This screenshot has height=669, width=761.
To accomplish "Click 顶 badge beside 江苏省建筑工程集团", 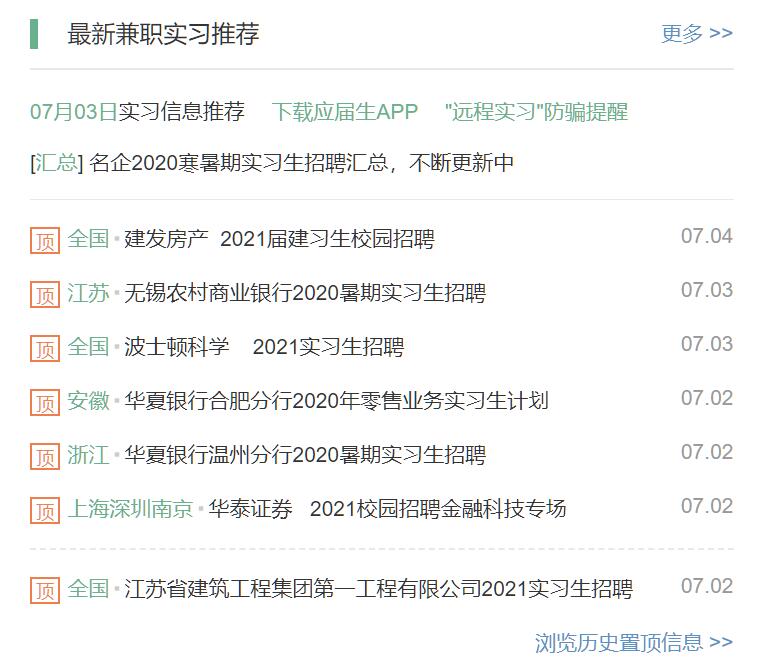I will click(x=45, y=590).
